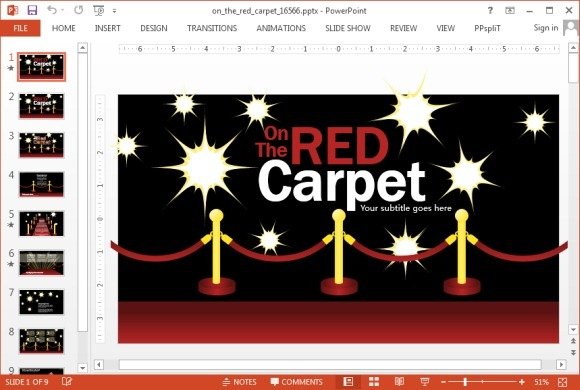This screenshot has height=390, width=580.
Task: Select slide 2 thumbnail
Action: pos(41,106)
